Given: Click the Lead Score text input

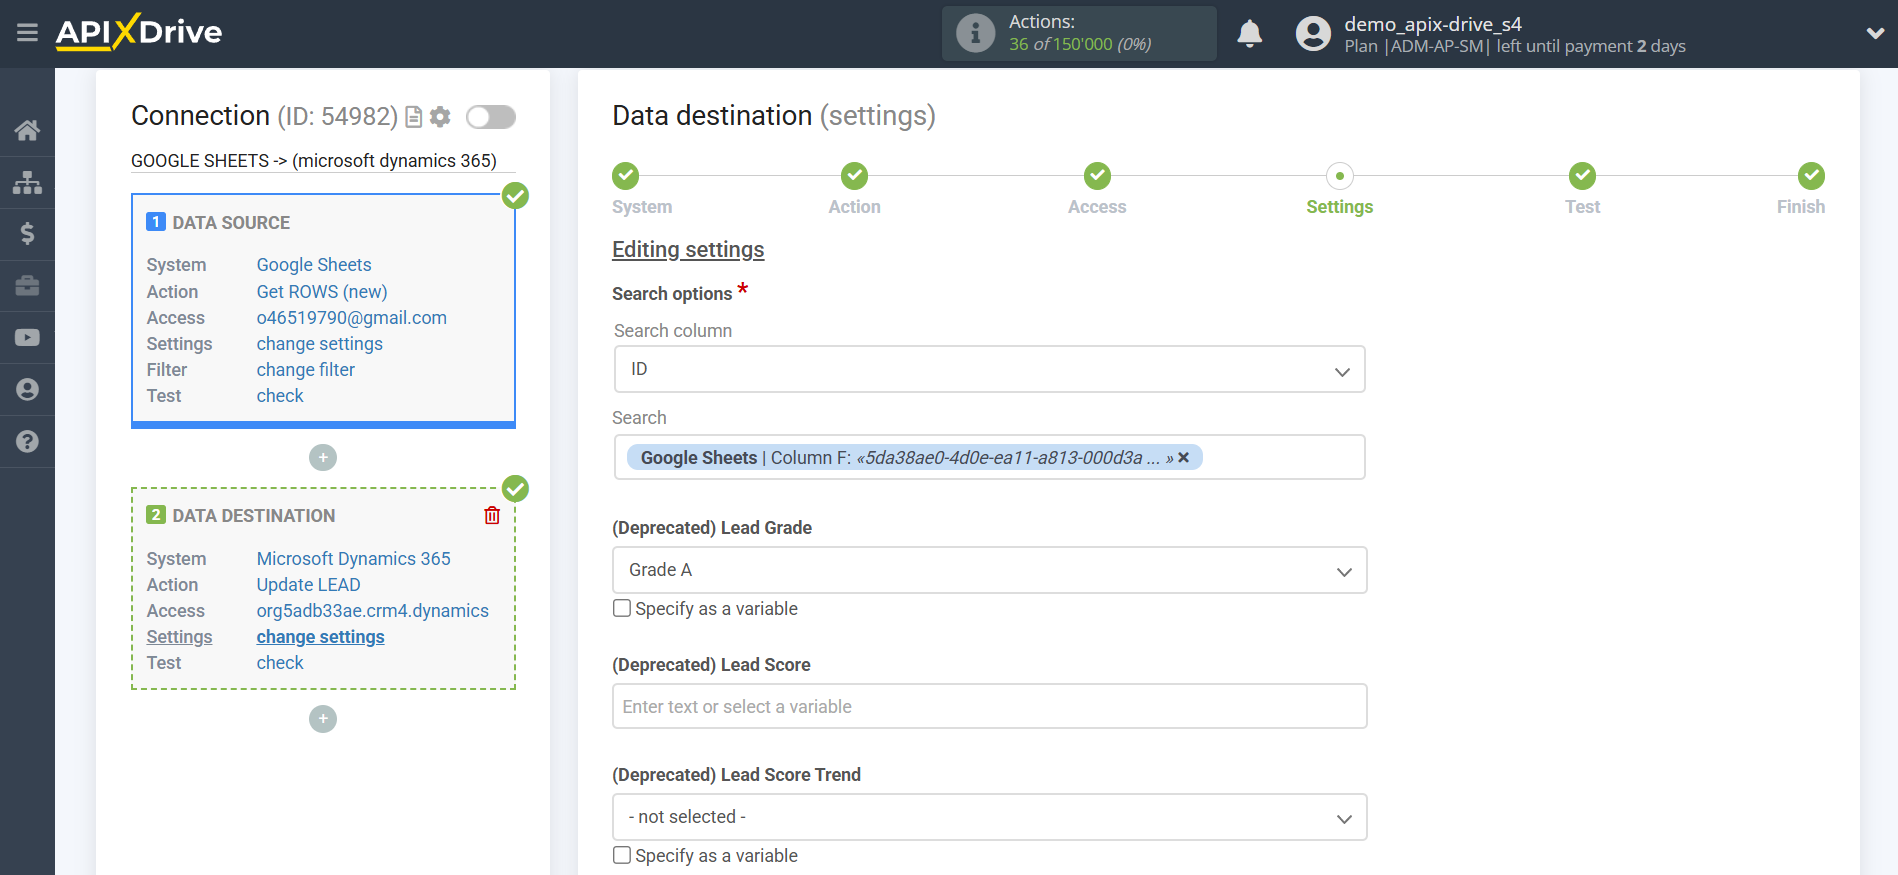Looking at the screenshot, I should click(989, 706).
